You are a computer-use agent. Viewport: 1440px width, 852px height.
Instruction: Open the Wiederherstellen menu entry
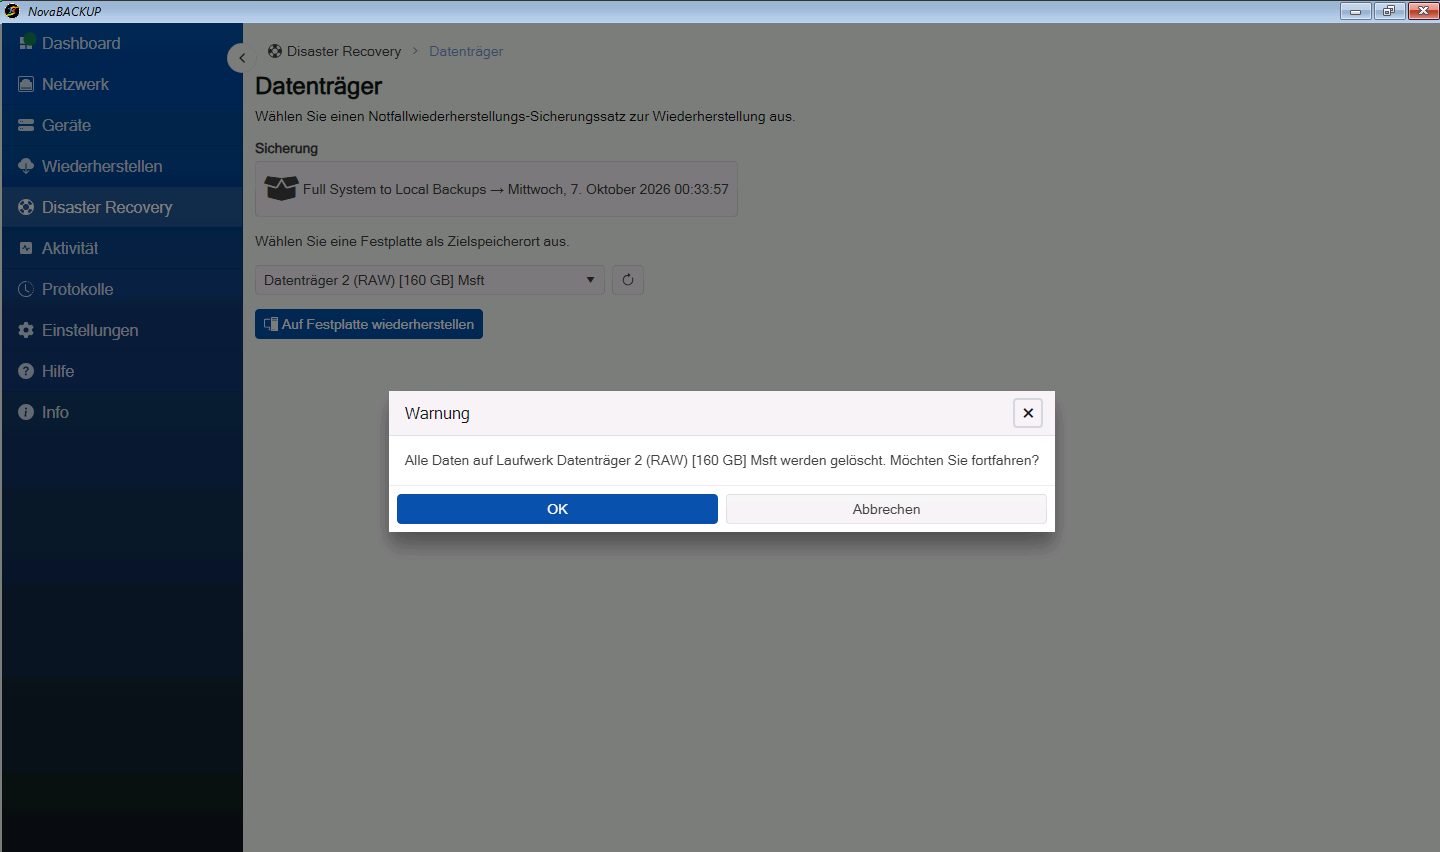[x=122, y=166]
